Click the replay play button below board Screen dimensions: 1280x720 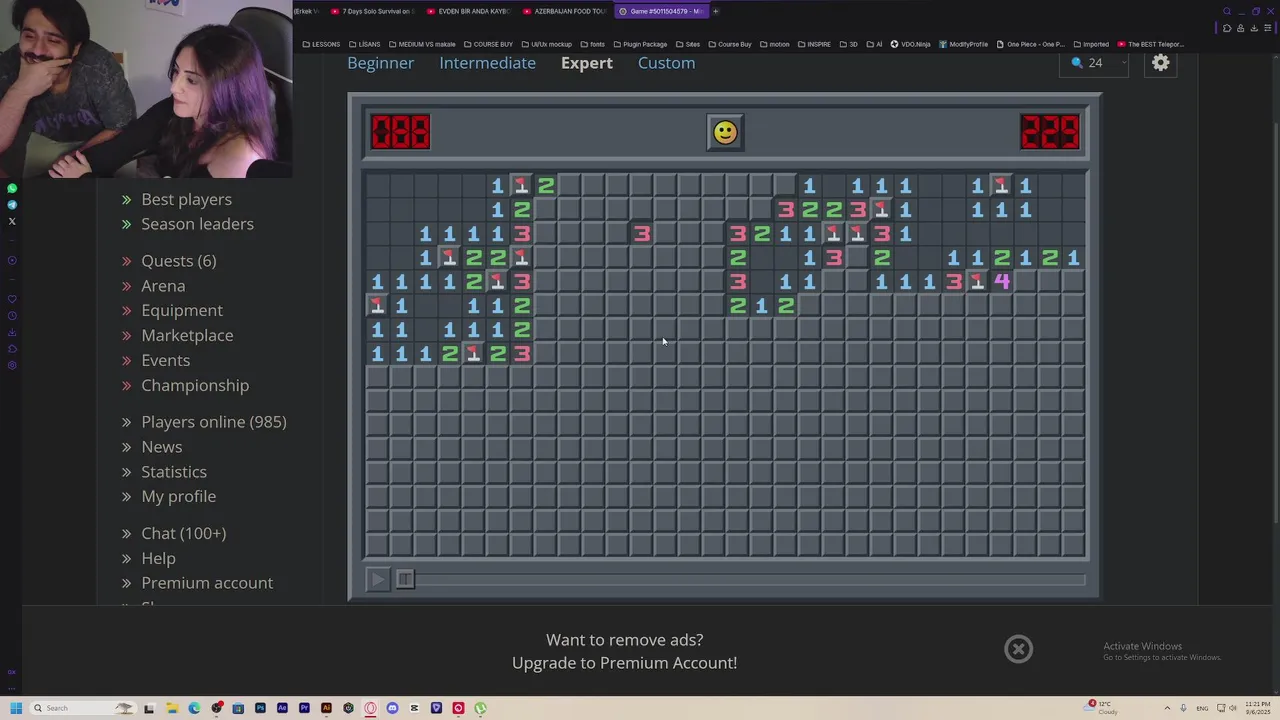[377, 579]
